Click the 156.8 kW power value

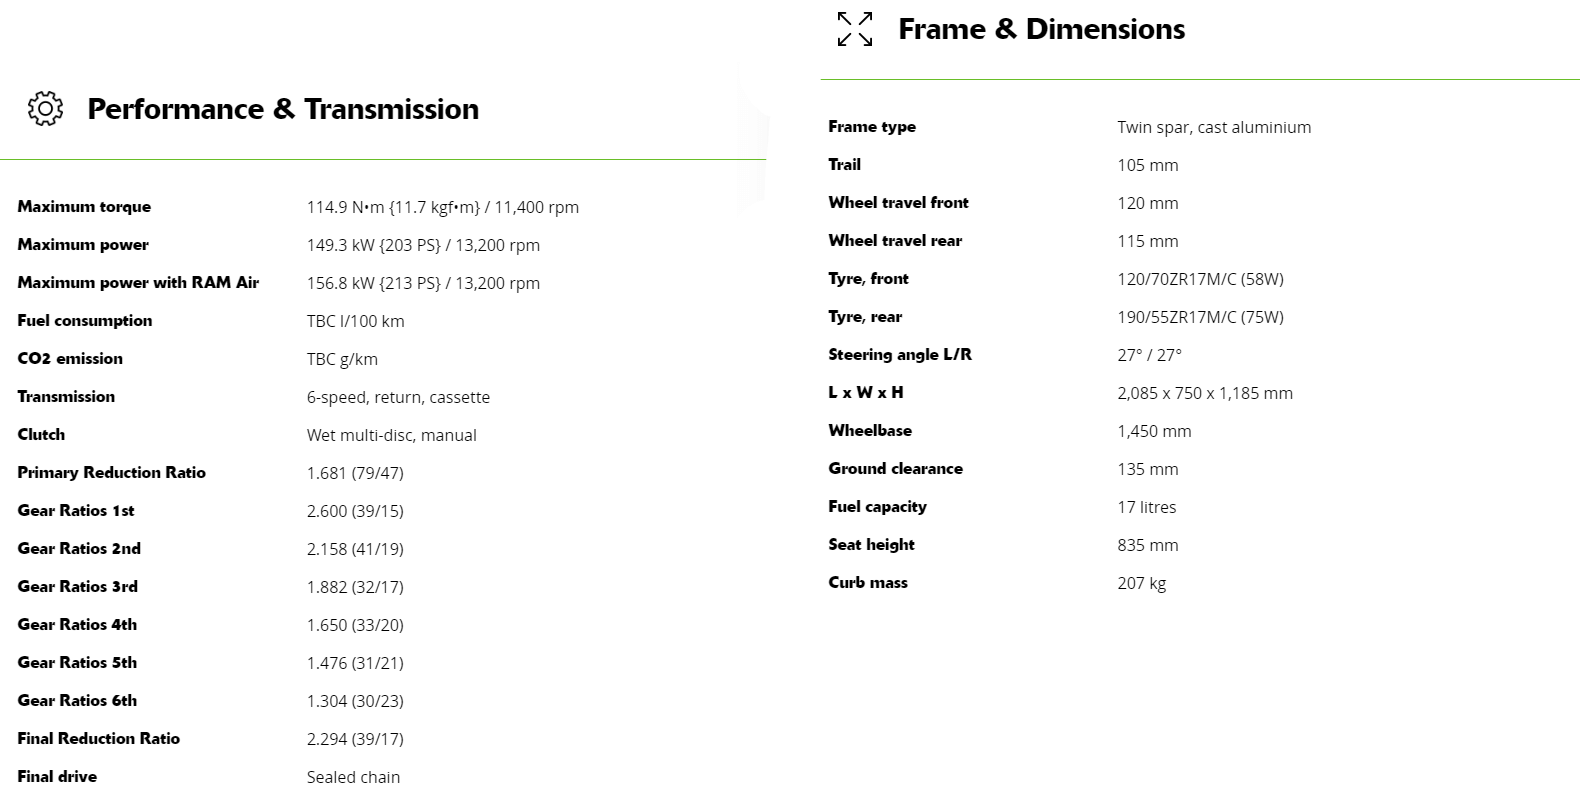pyautogui.click(x=423, y=283)
